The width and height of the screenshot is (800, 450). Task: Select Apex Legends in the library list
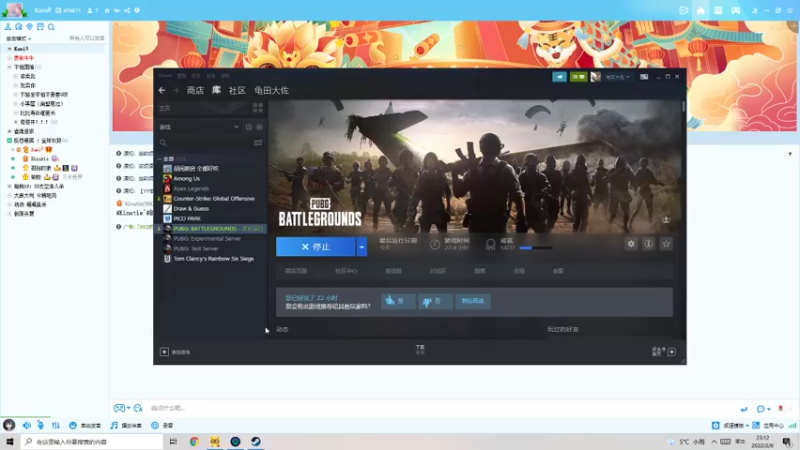click(x=191, y=188)
